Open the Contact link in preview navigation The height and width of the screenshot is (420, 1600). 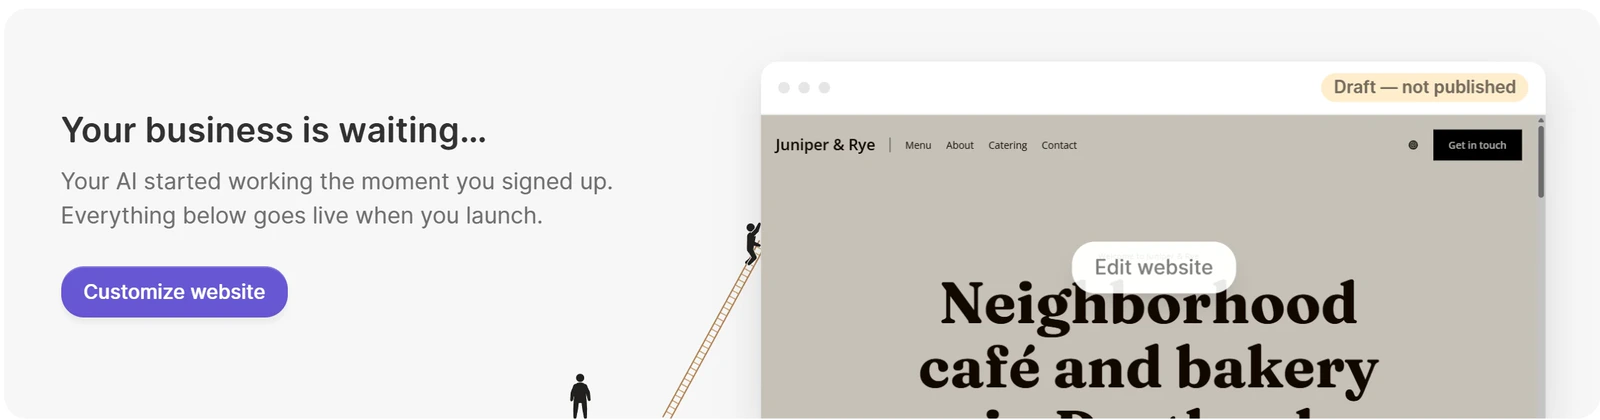click(1059, 145)
